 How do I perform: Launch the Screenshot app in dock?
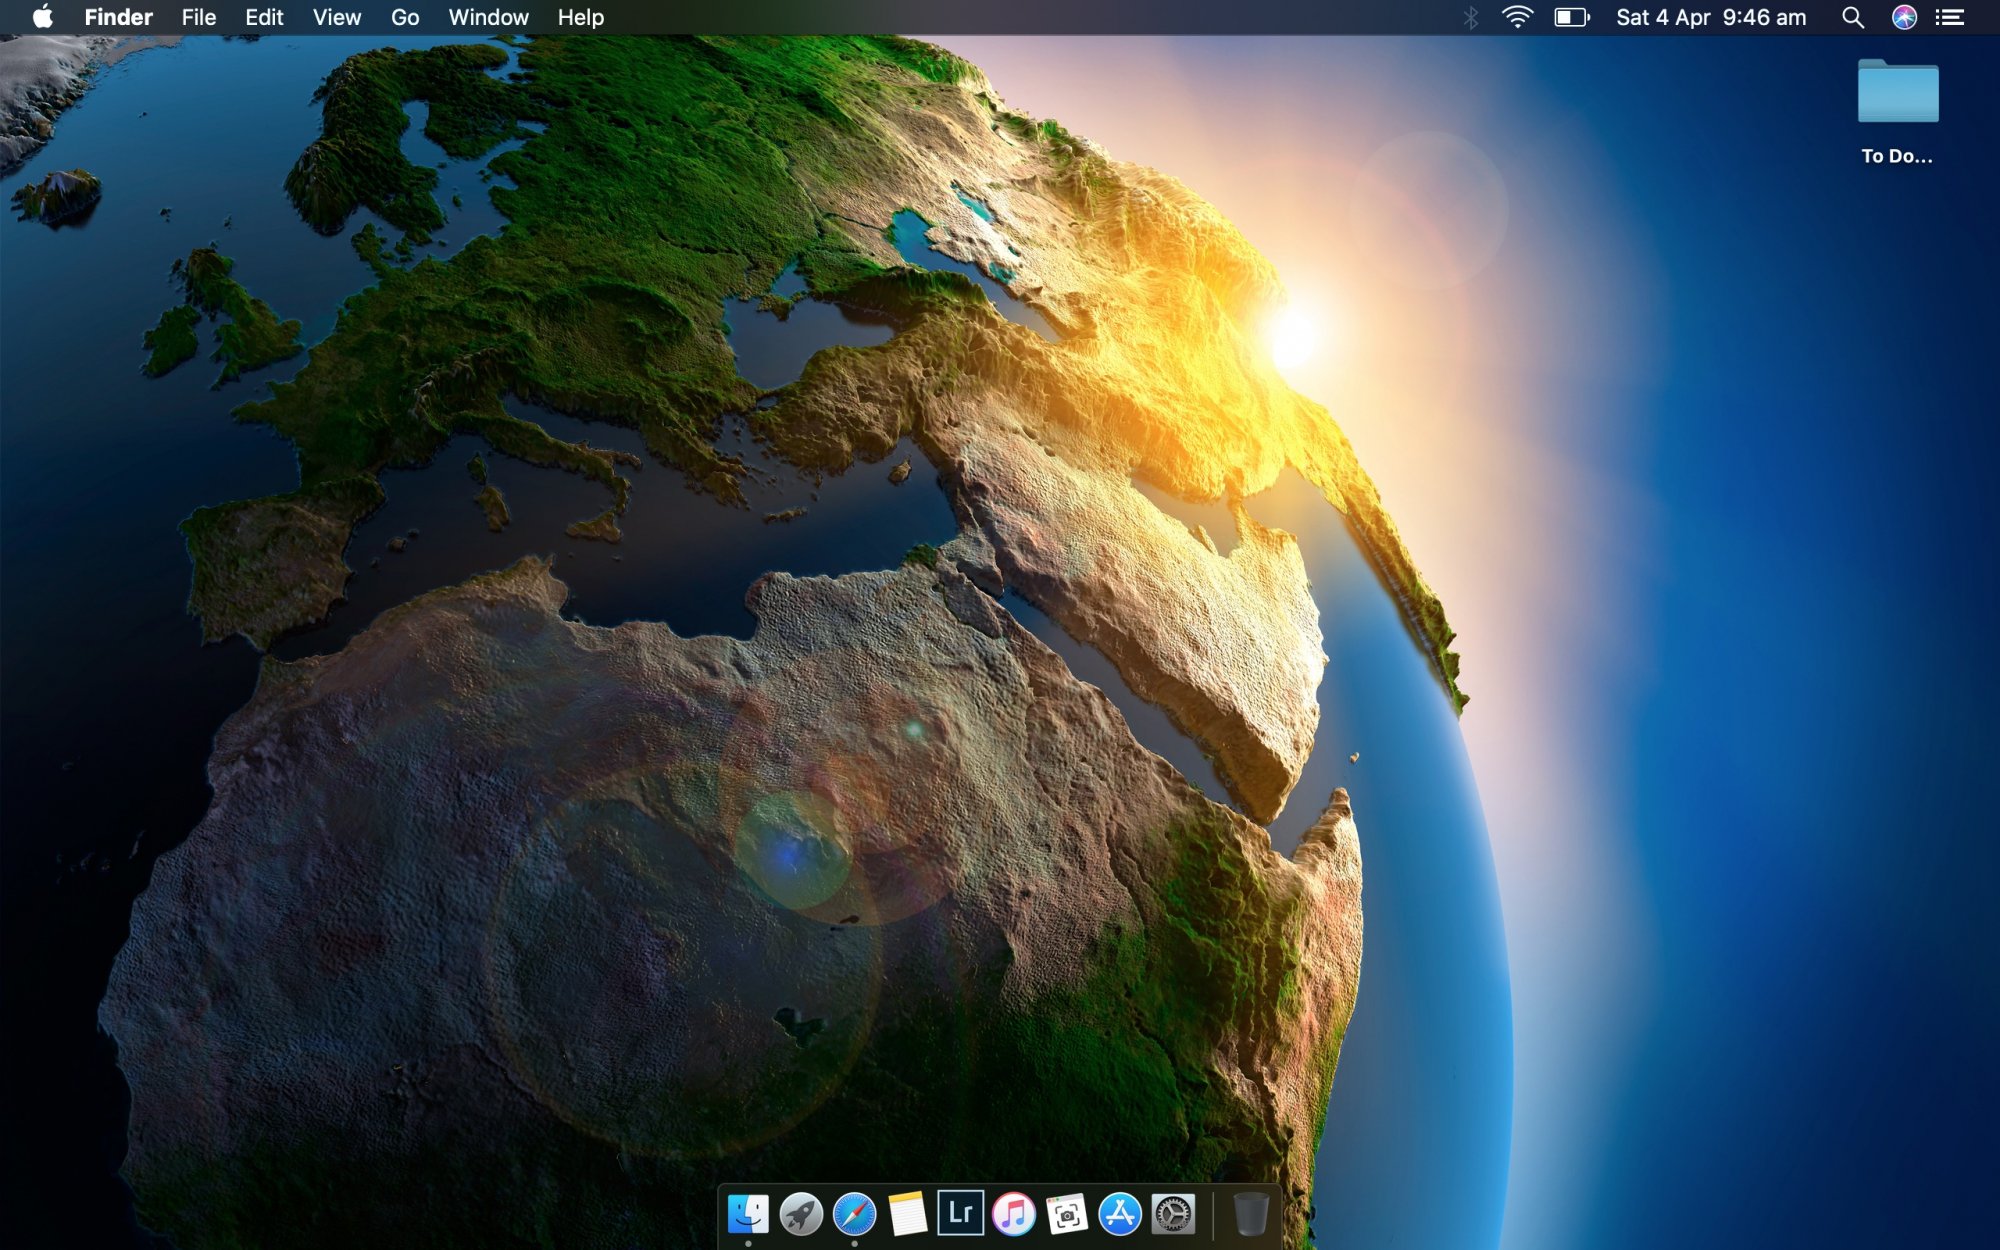(1066, 1214)
